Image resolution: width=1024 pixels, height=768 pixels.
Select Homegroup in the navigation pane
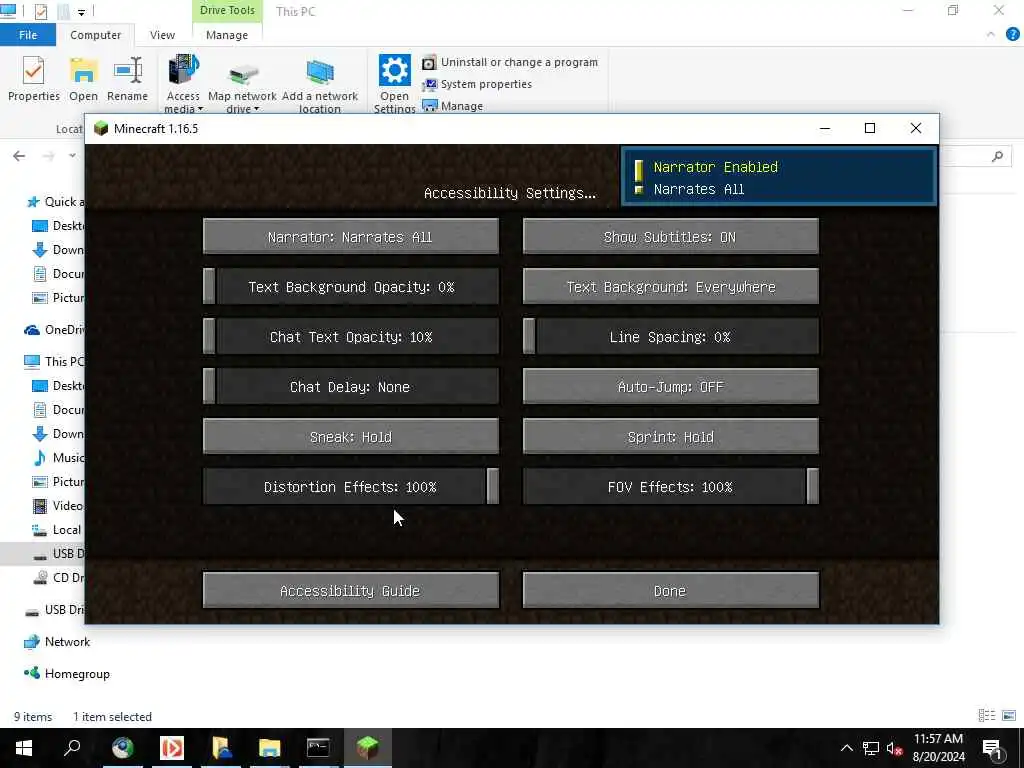pos(66,674)
